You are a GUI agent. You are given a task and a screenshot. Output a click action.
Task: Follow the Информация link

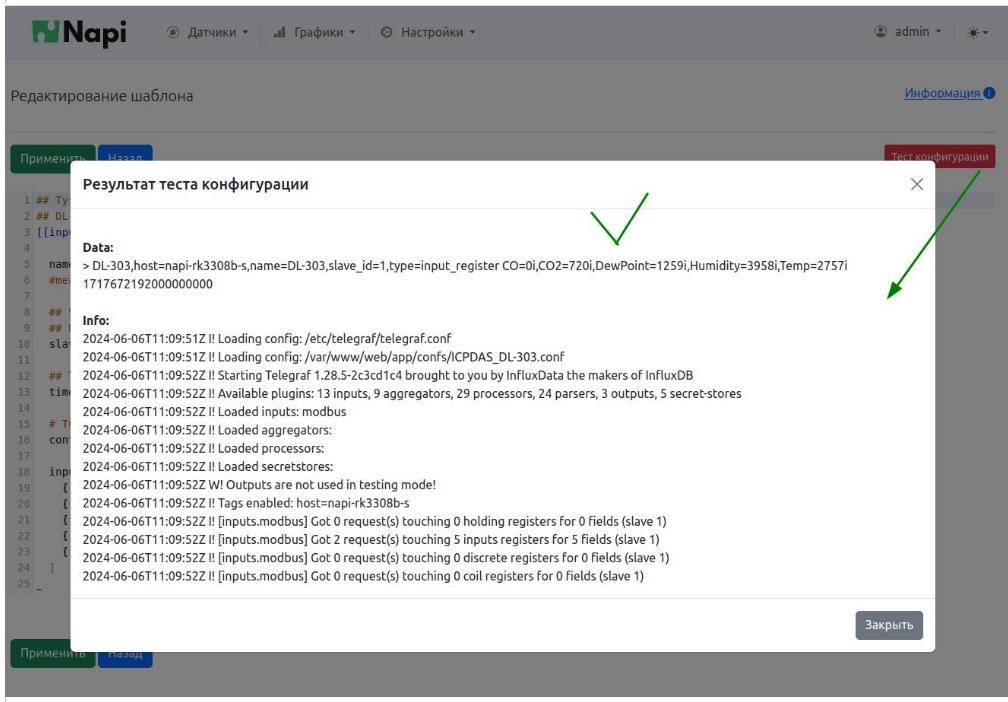(x=941, y=94)
